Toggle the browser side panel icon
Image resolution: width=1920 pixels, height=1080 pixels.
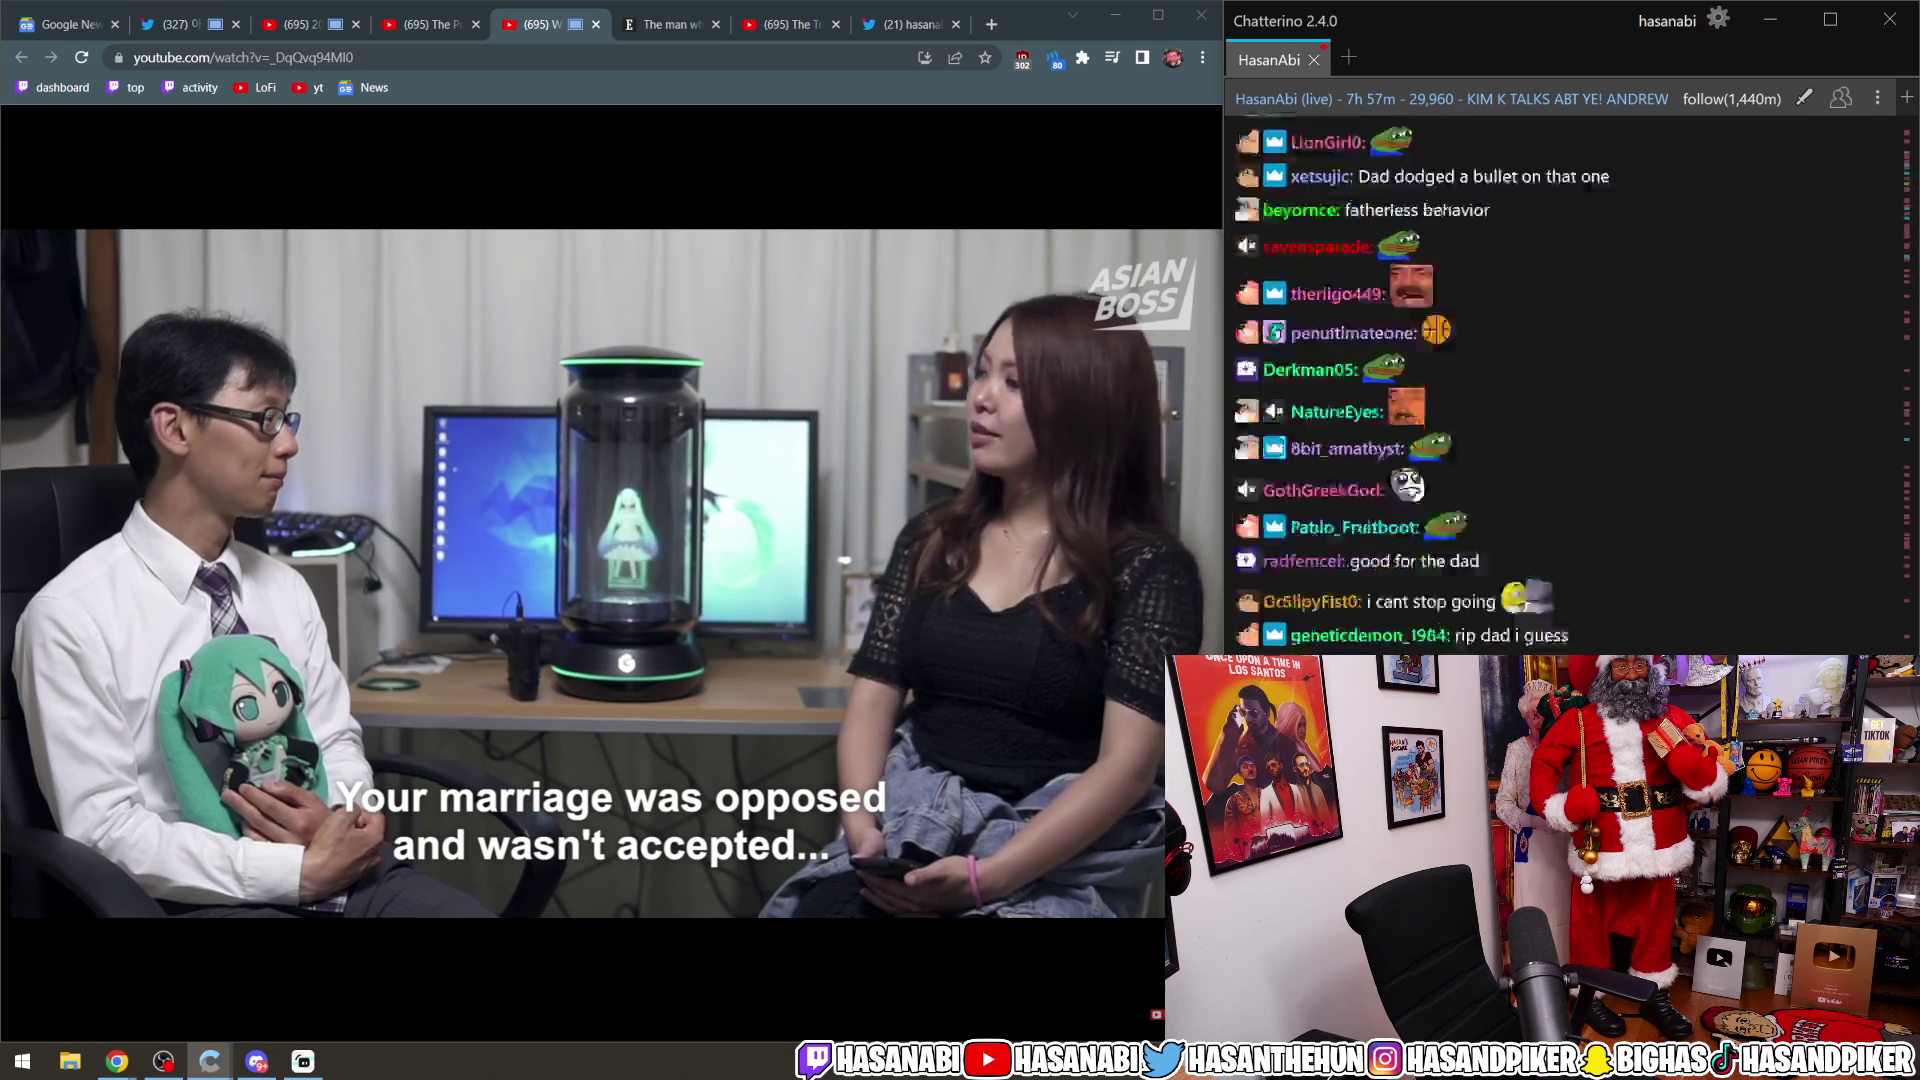point(1140,58)
